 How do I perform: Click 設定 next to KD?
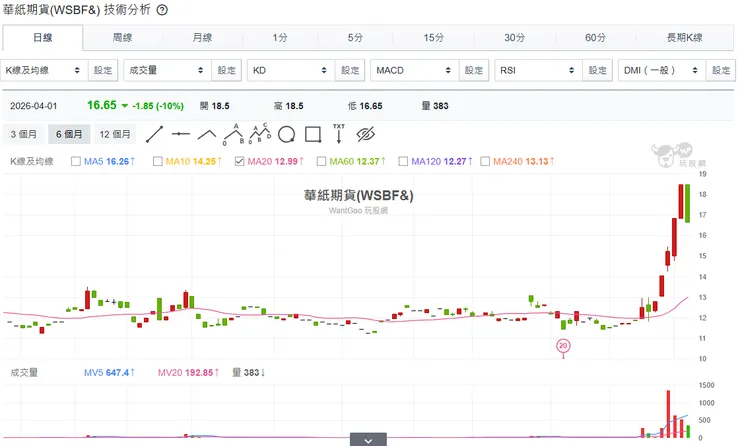point(350,70)
